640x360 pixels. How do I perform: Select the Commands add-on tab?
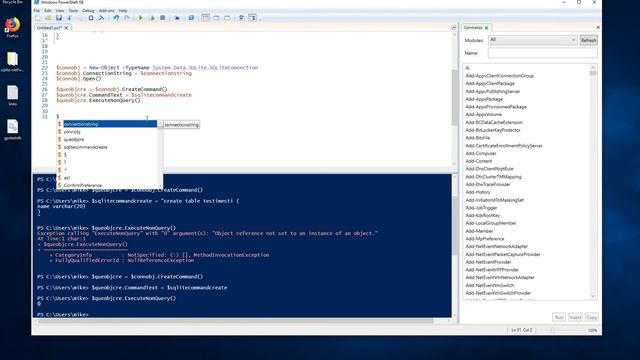pos(473,28)
